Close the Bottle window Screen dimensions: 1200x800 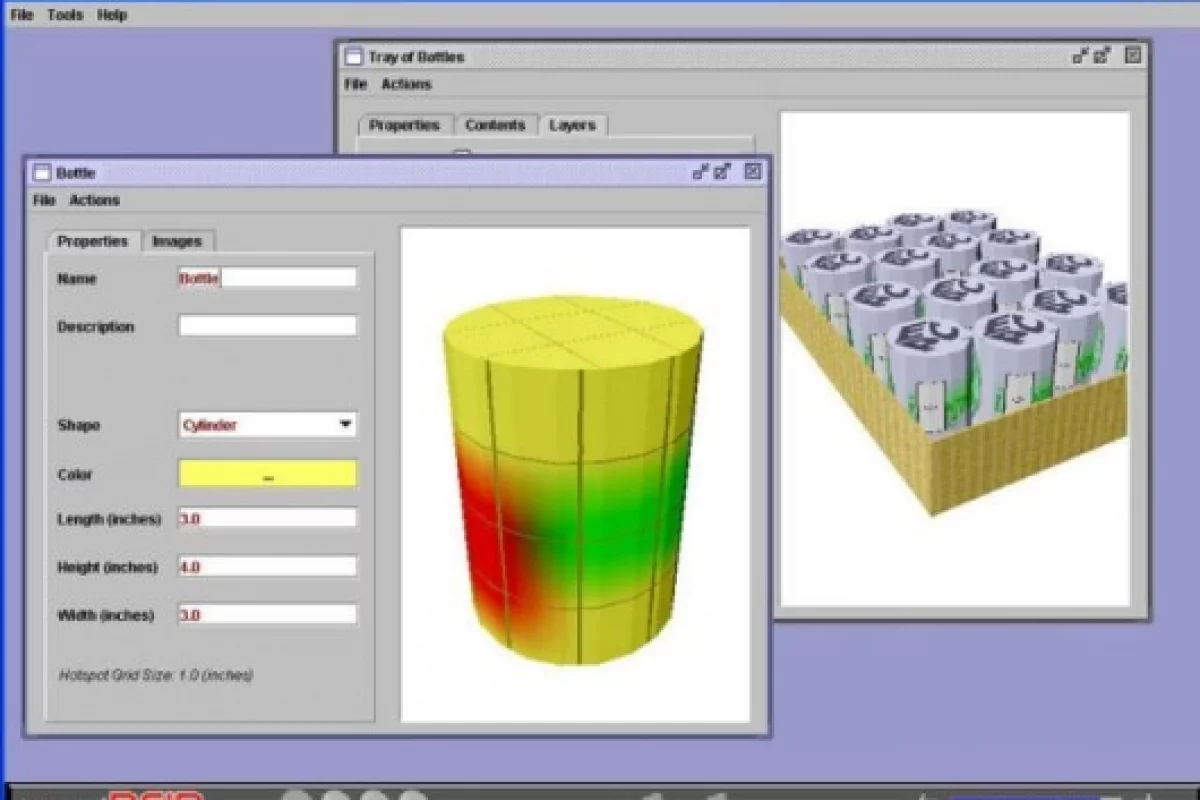753,172
